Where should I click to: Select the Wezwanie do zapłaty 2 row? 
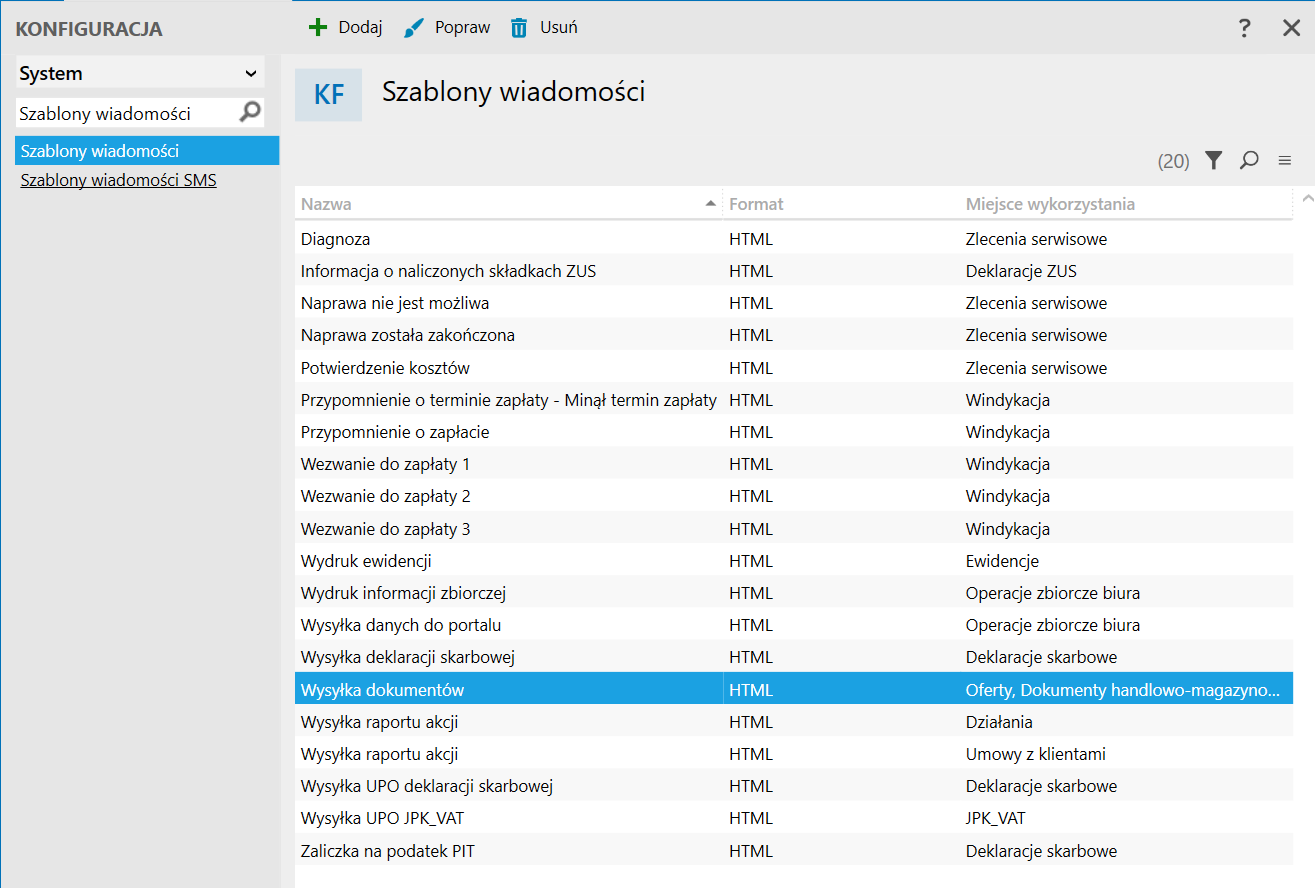385,496
